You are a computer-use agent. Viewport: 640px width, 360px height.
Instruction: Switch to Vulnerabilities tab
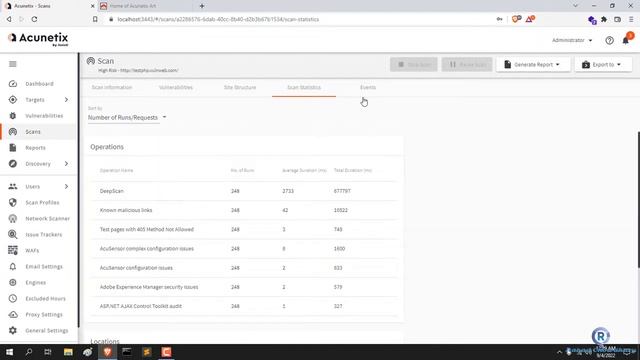[x=176, y=87]
